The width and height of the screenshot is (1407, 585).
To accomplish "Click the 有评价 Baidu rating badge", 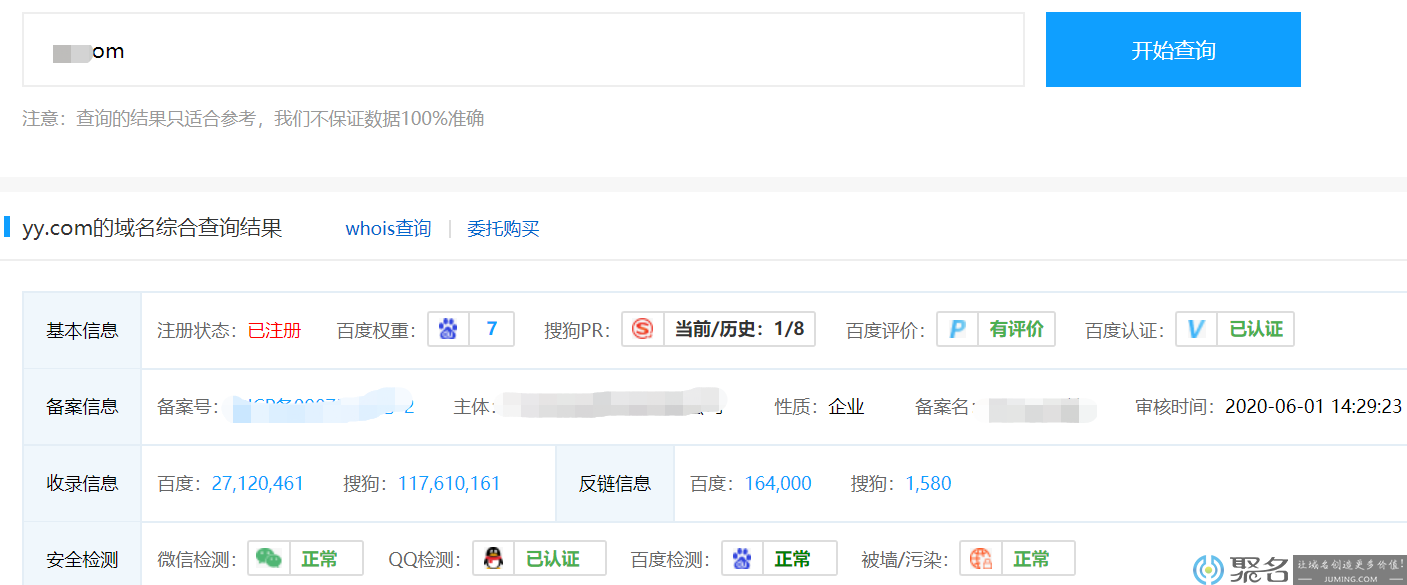I will 1015,329.
